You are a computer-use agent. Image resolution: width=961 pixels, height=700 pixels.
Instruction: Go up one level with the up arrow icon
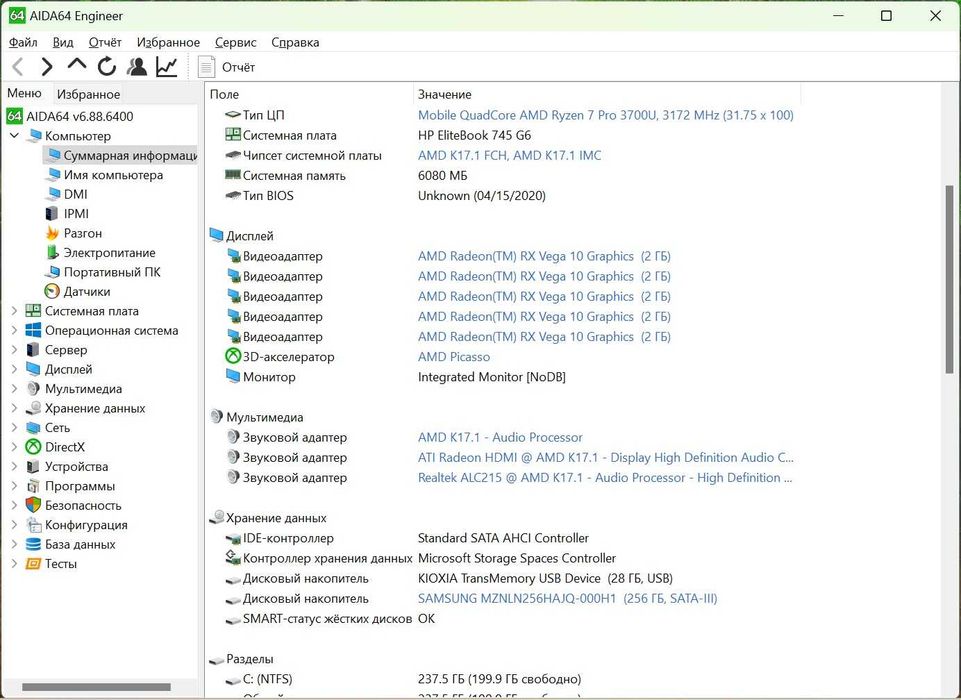click(77, 64)
